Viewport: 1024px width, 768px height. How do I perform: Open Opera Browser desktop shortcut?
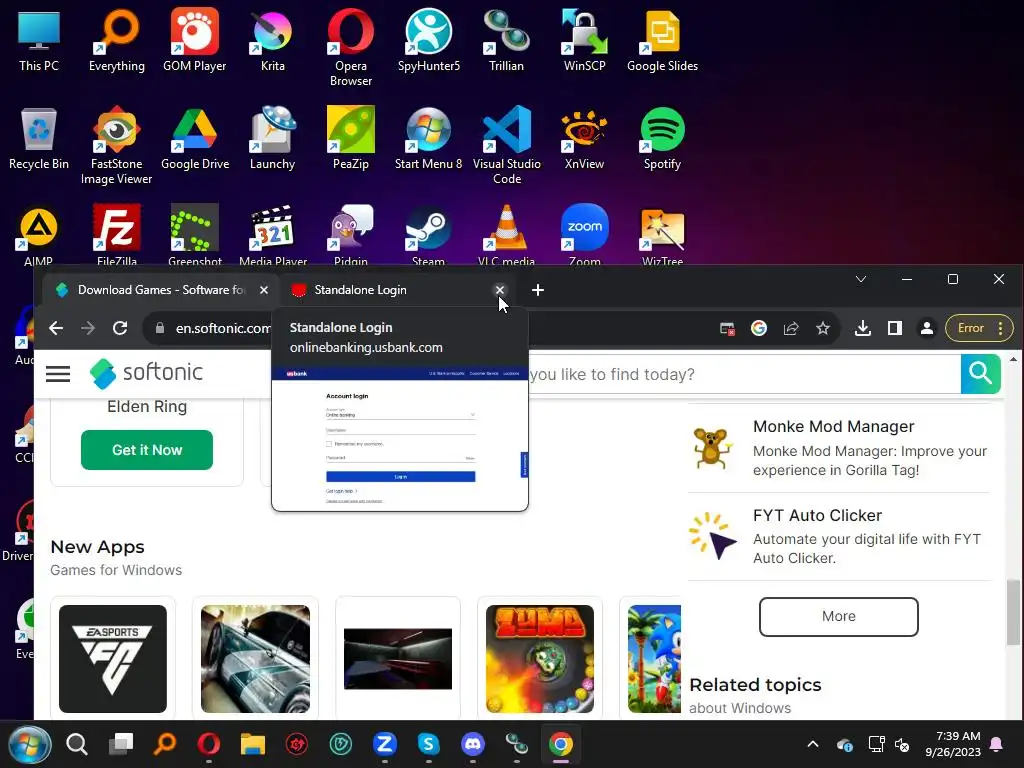[351, 48]
